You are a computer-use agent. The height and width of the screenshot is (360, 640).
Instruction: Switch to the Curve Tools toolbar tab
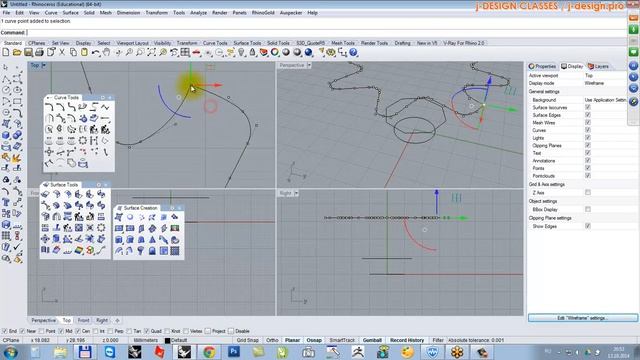(x=215, y=43)
